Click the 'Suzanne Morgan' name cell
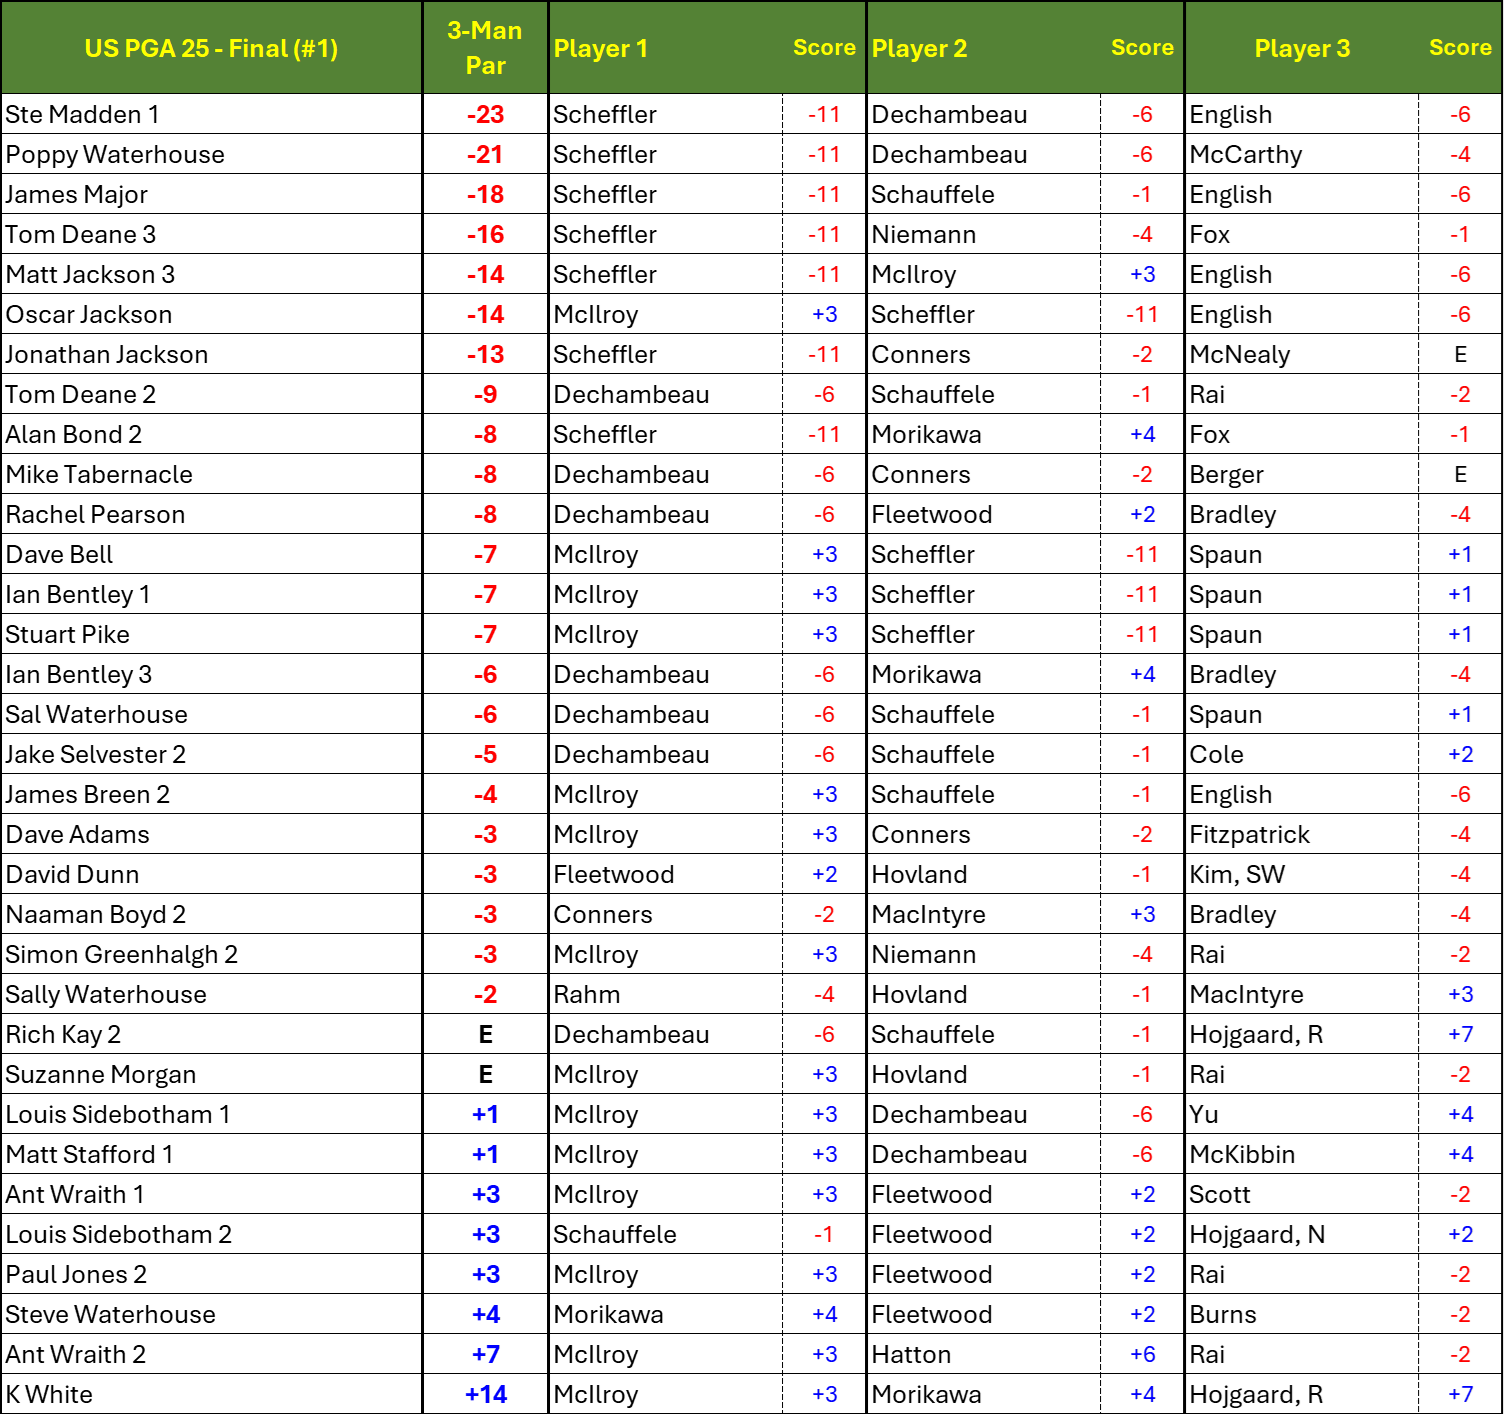 pos(211,1074)
